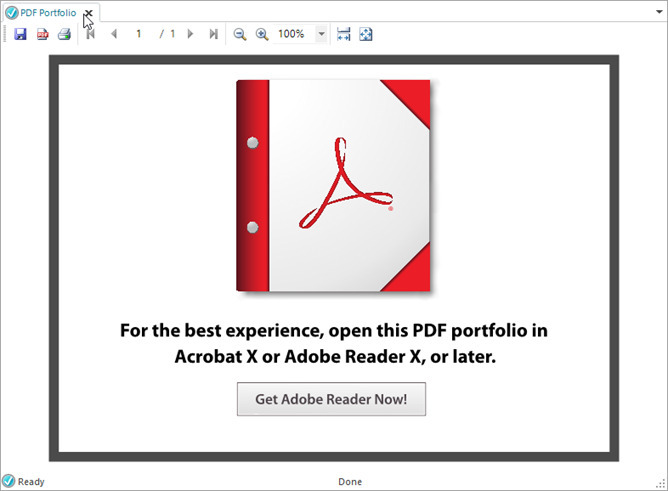668x491 pixels.
Task: Click the Ready status icon
Action: point(8,481)
